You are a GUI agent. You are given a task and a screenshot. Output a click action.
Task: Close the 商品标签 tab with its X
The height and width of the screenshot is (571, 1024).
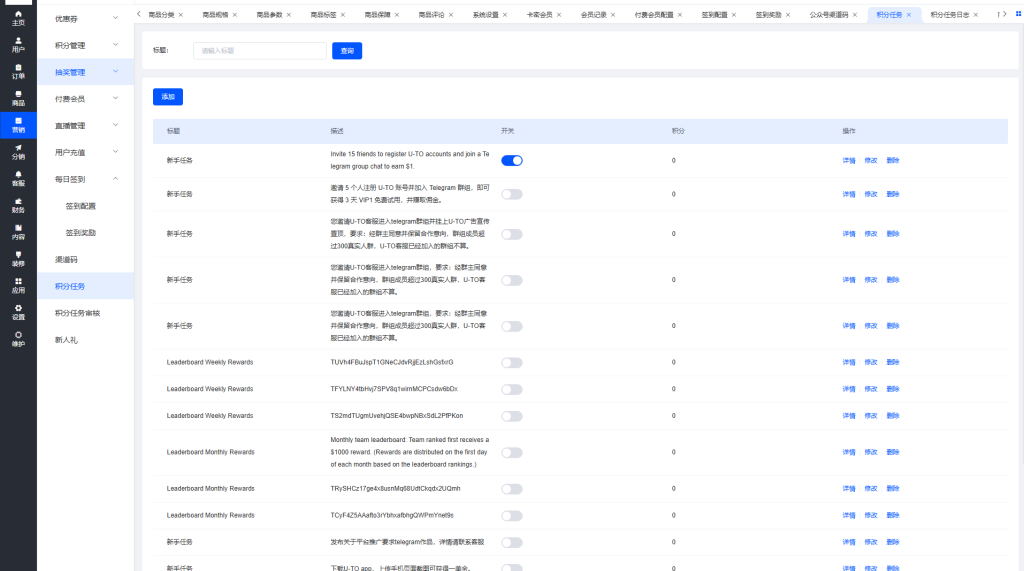(343, 15)
